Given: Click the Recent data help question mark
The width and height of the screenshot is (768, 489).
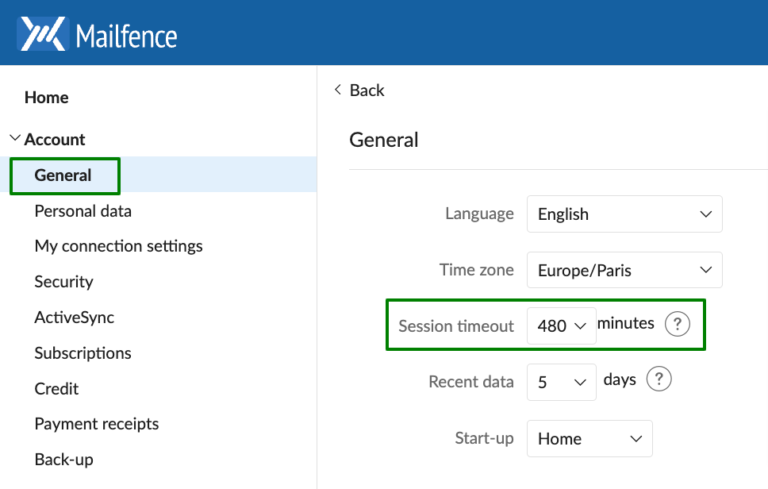Looking at the screenshot, I should click(659, 379).
